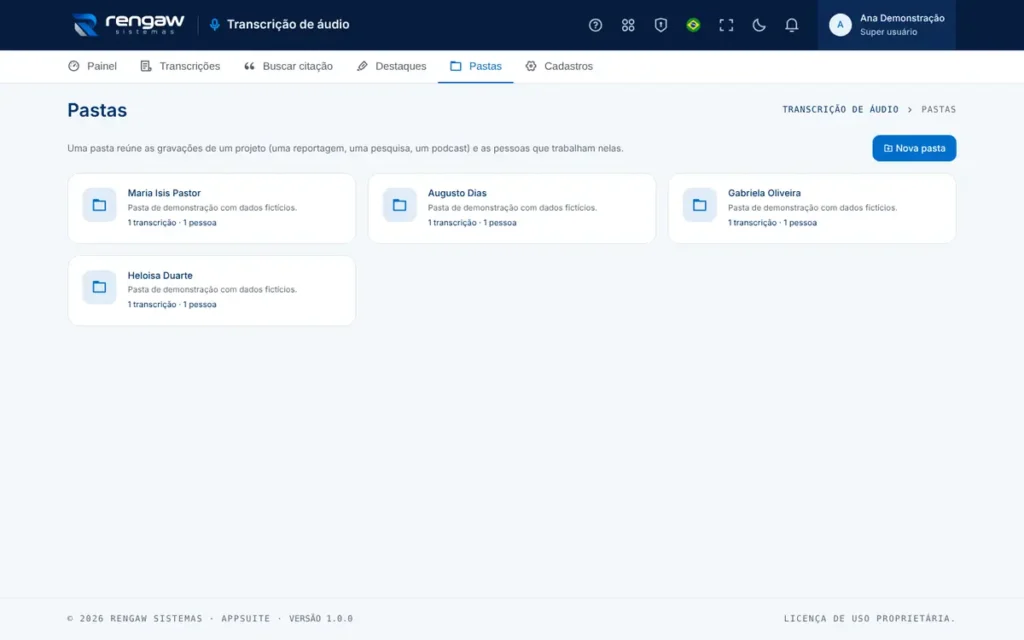Click the folder icon on Maria Isis Pastor card

tap(99, 205)
